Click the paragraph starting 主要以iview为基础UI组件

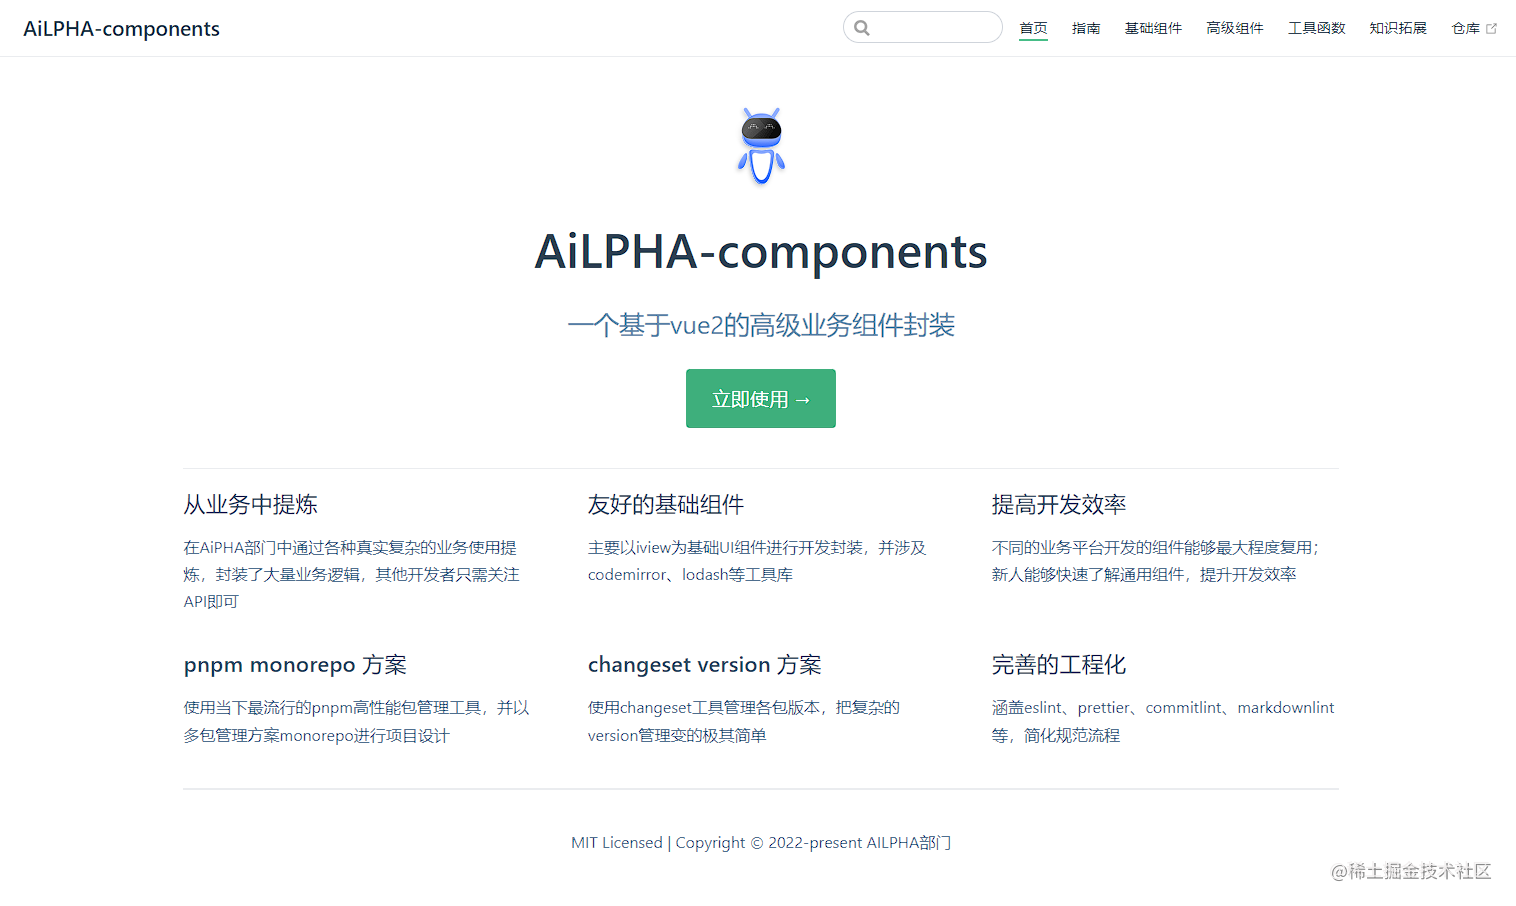pos(757,561)
